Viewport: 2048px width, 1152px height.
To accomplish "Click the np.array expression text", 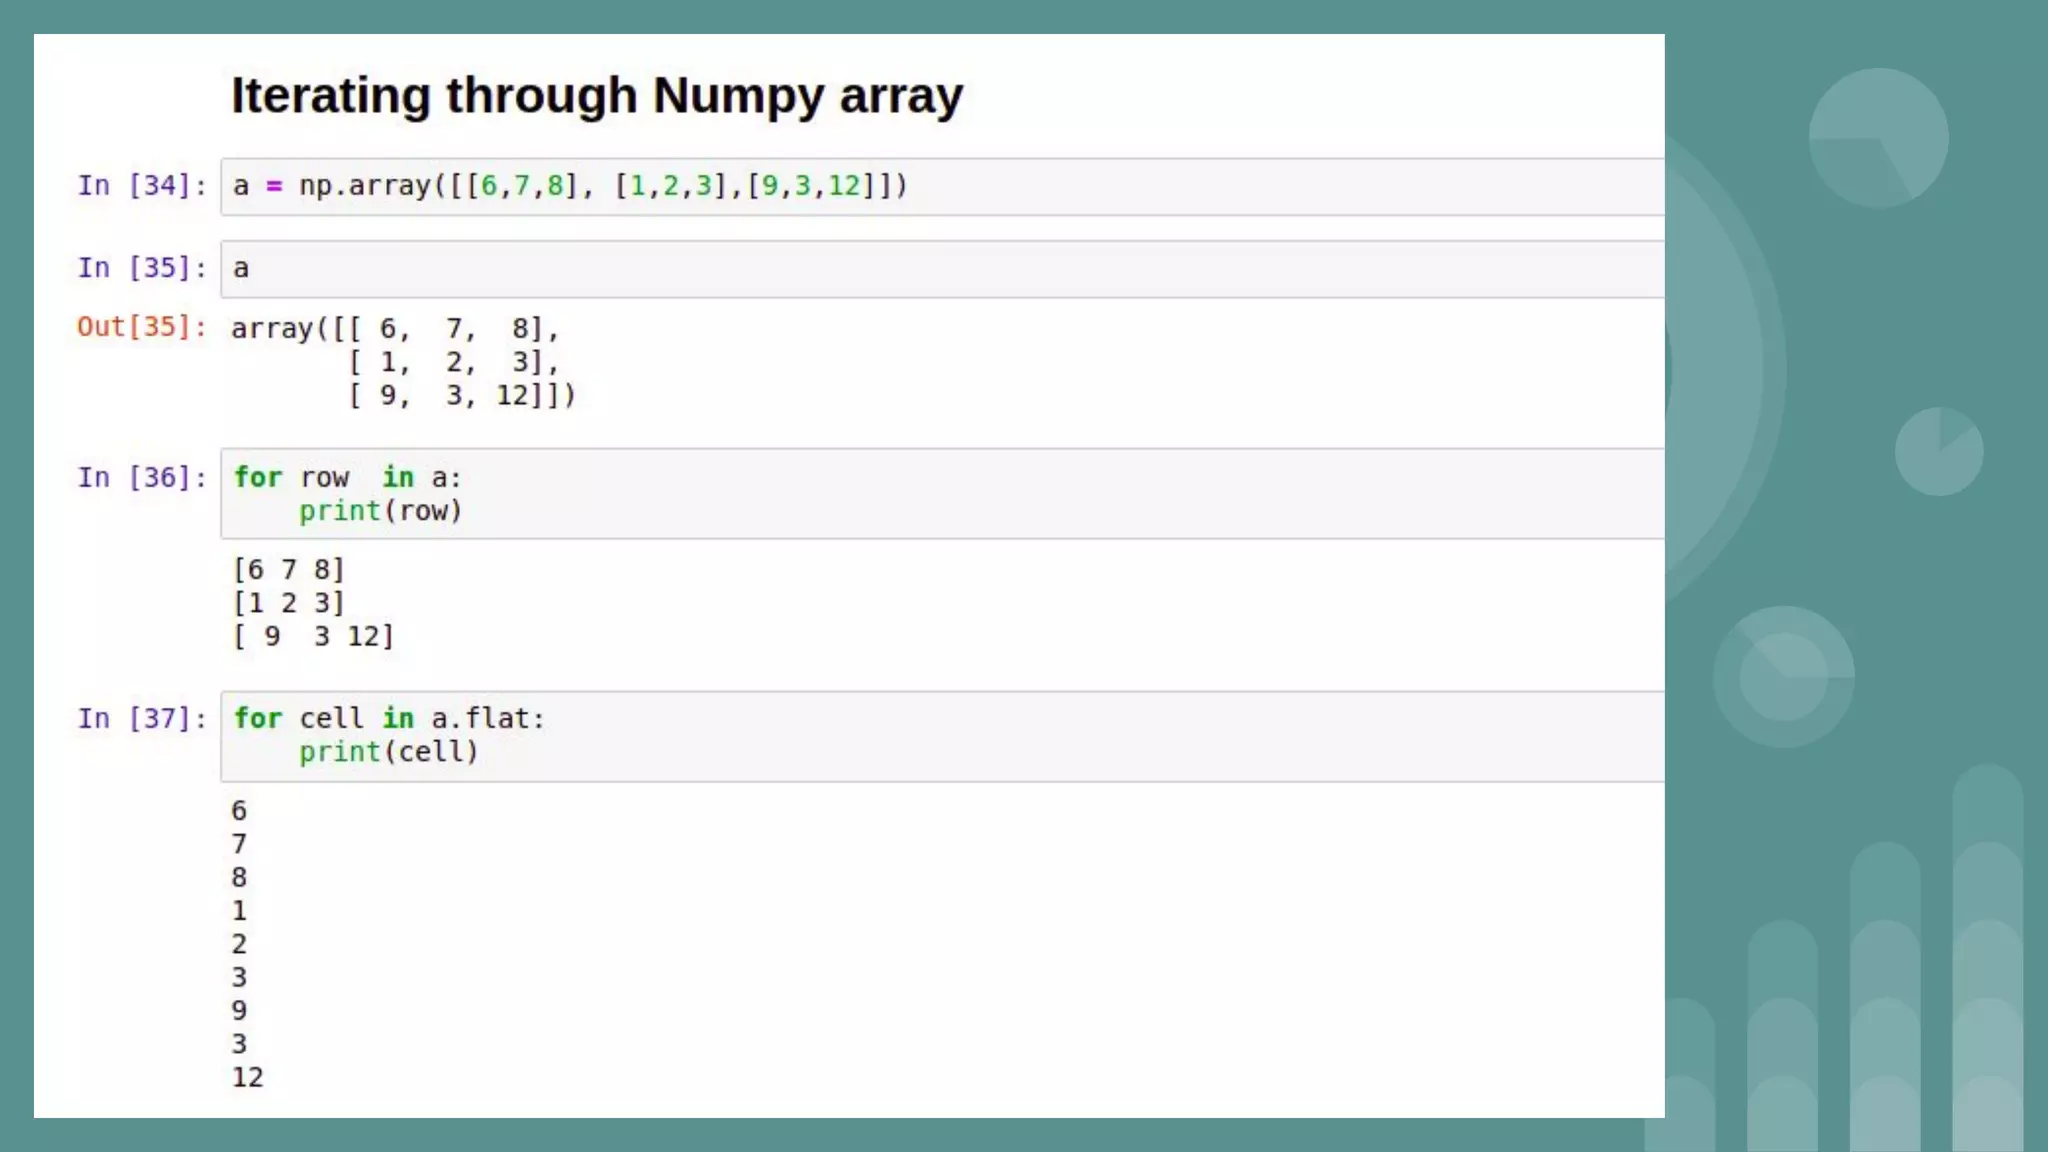I will (602, 186).
